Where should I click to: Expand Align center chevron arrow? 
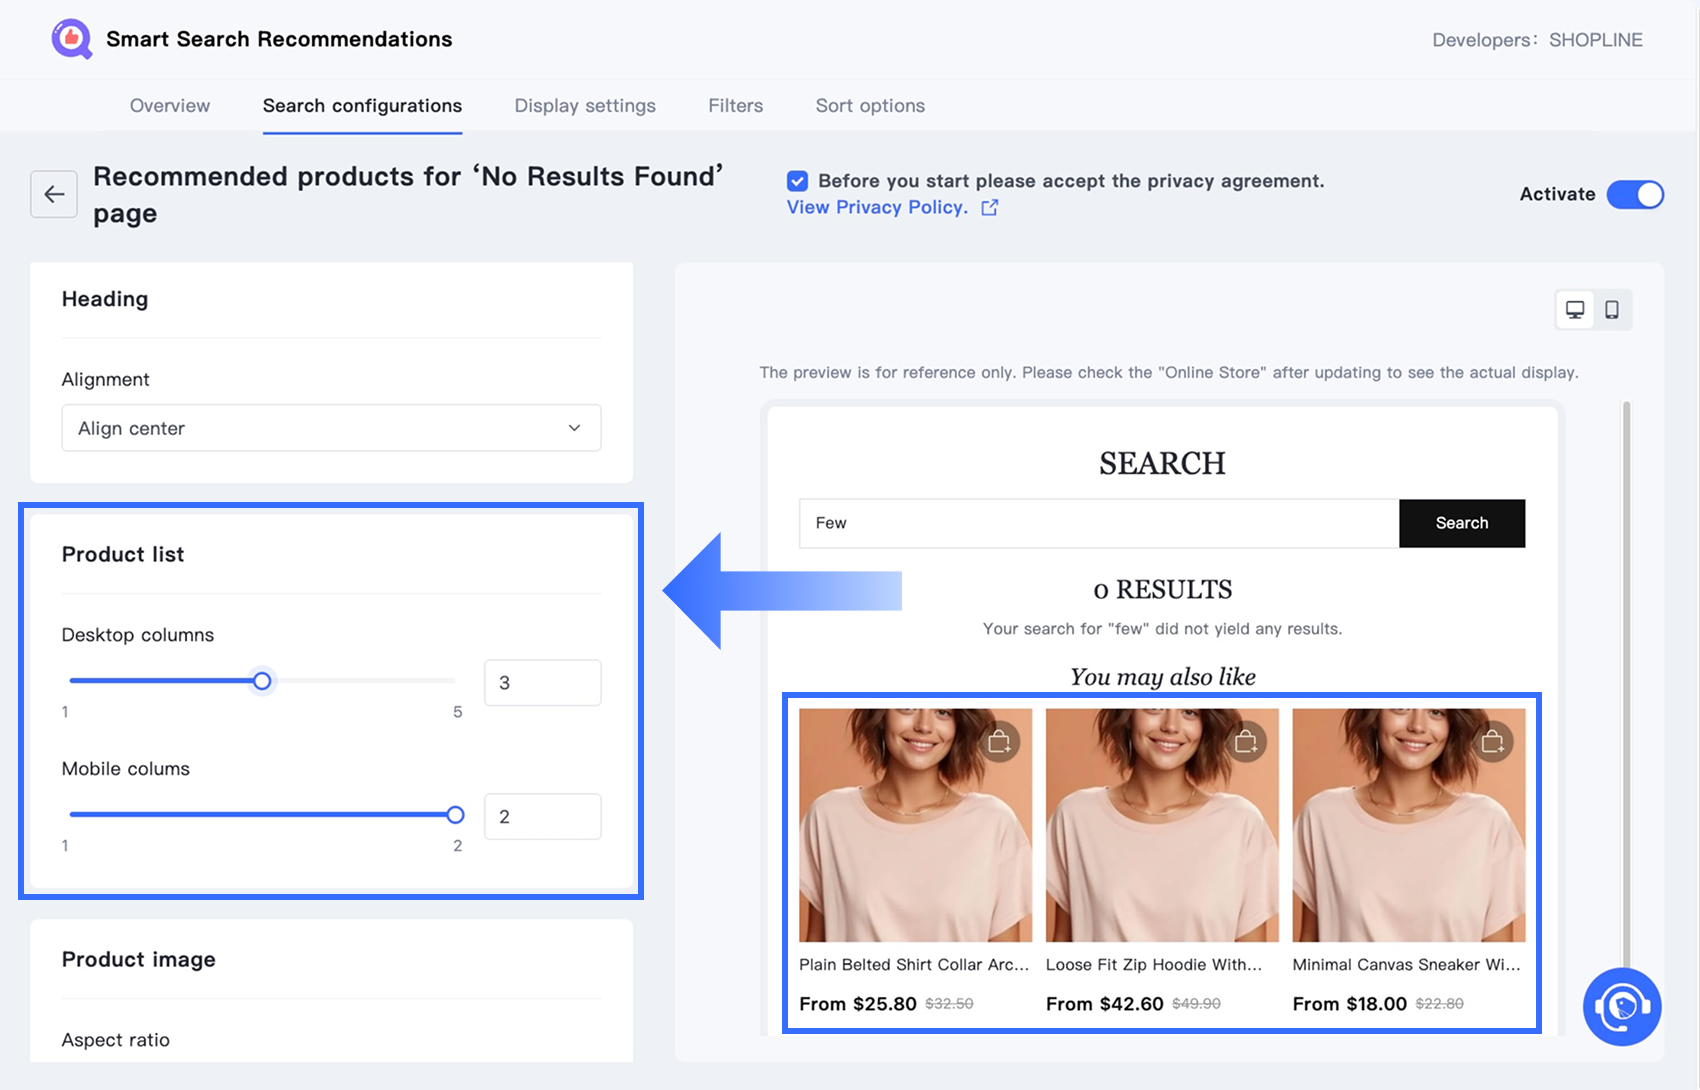coord(574,428)
